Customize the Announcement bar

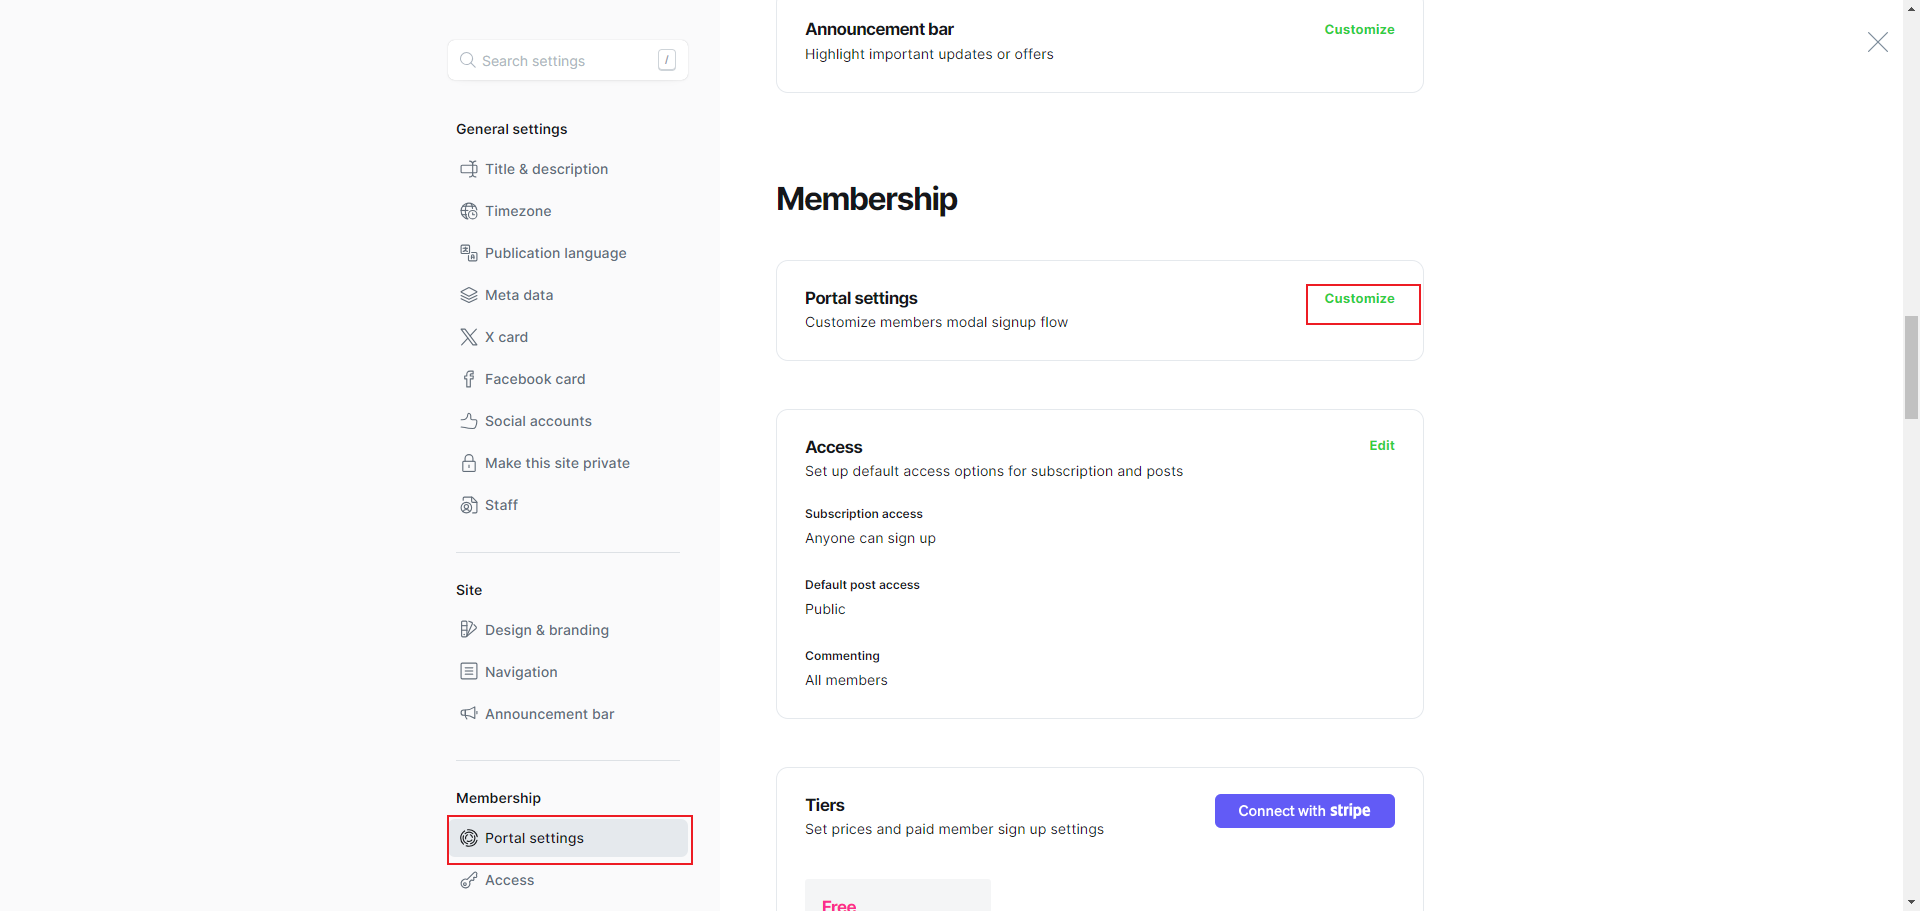(1359, 30)
